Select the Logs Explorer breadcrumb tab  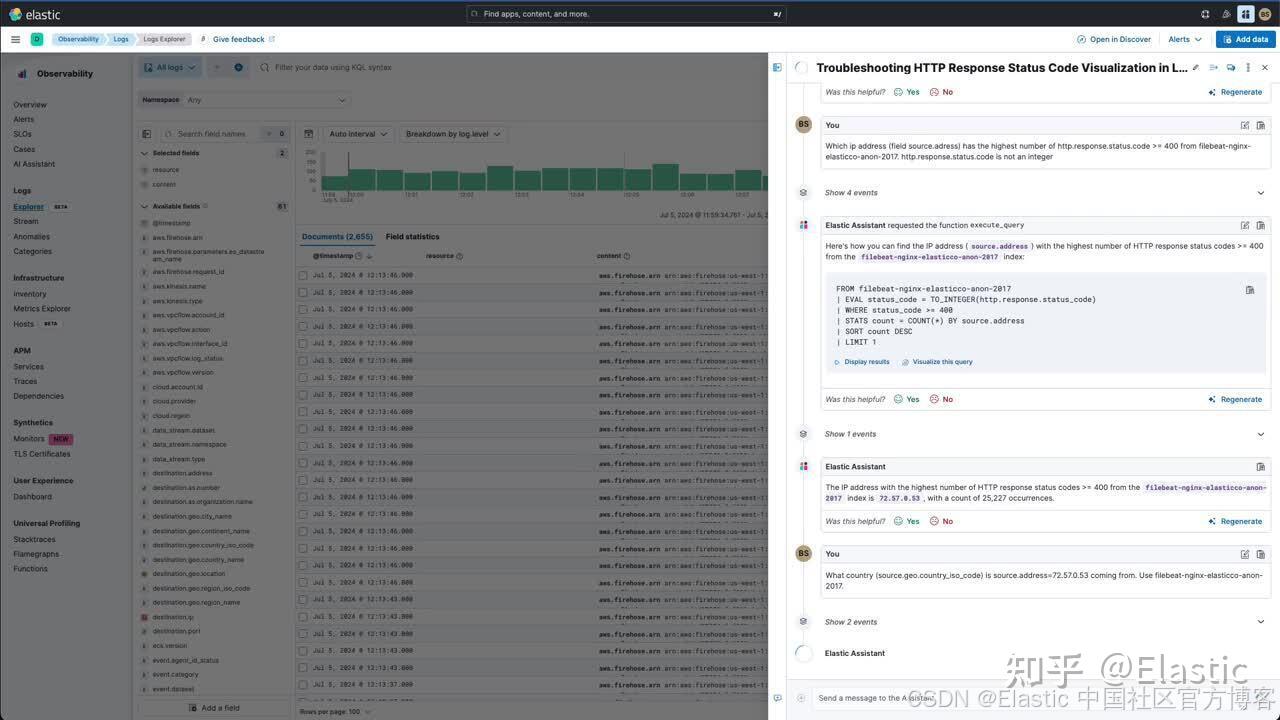(x=163, y=39)
